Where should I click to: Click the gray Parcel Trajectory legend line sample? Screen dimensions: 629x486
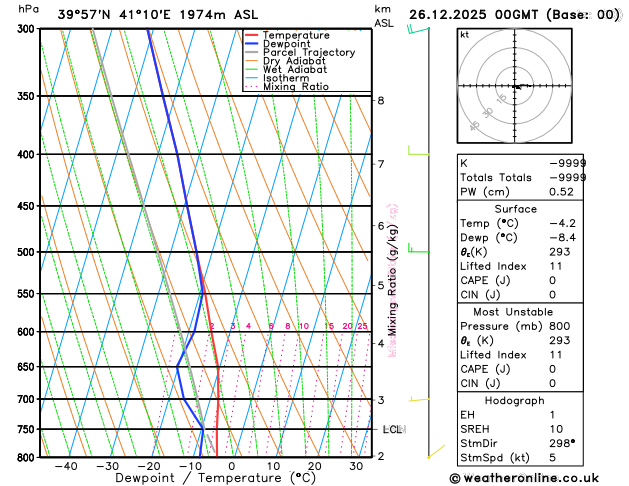click(x=252, y=53)
